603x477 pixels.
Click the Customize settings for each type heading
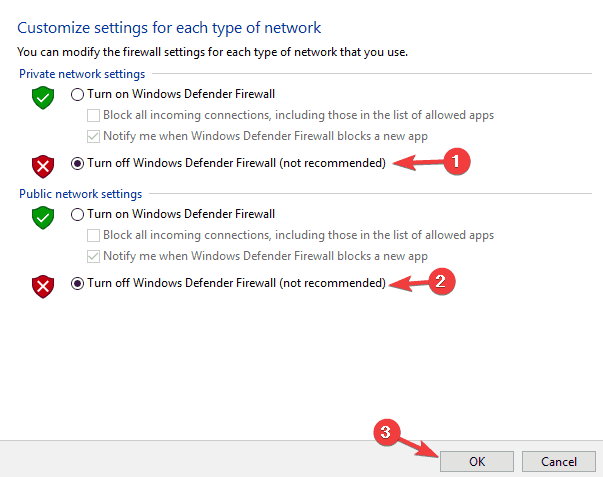169,28
